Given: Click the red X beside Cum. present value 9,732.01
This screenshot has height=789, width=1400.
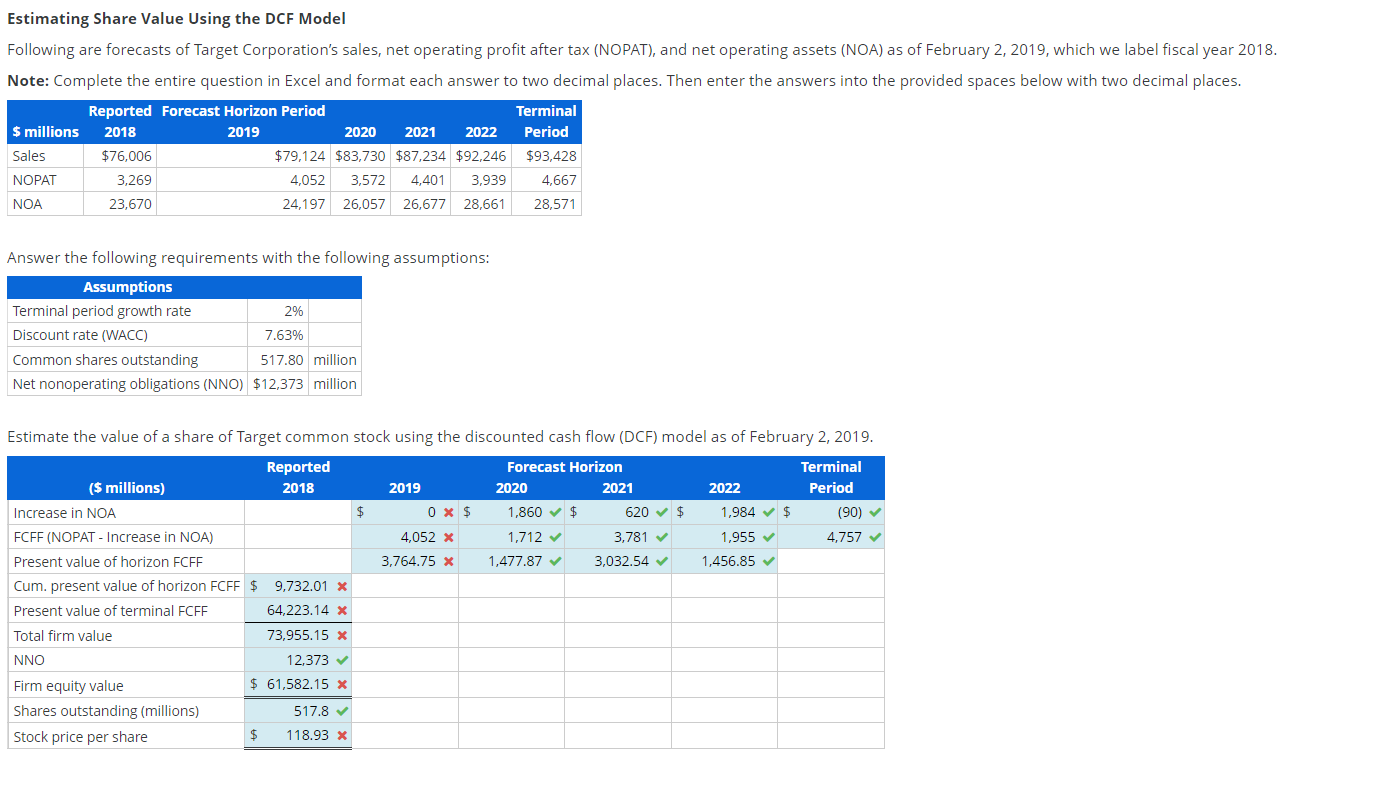Looking at the screenshot, I should tap(345, 586).
